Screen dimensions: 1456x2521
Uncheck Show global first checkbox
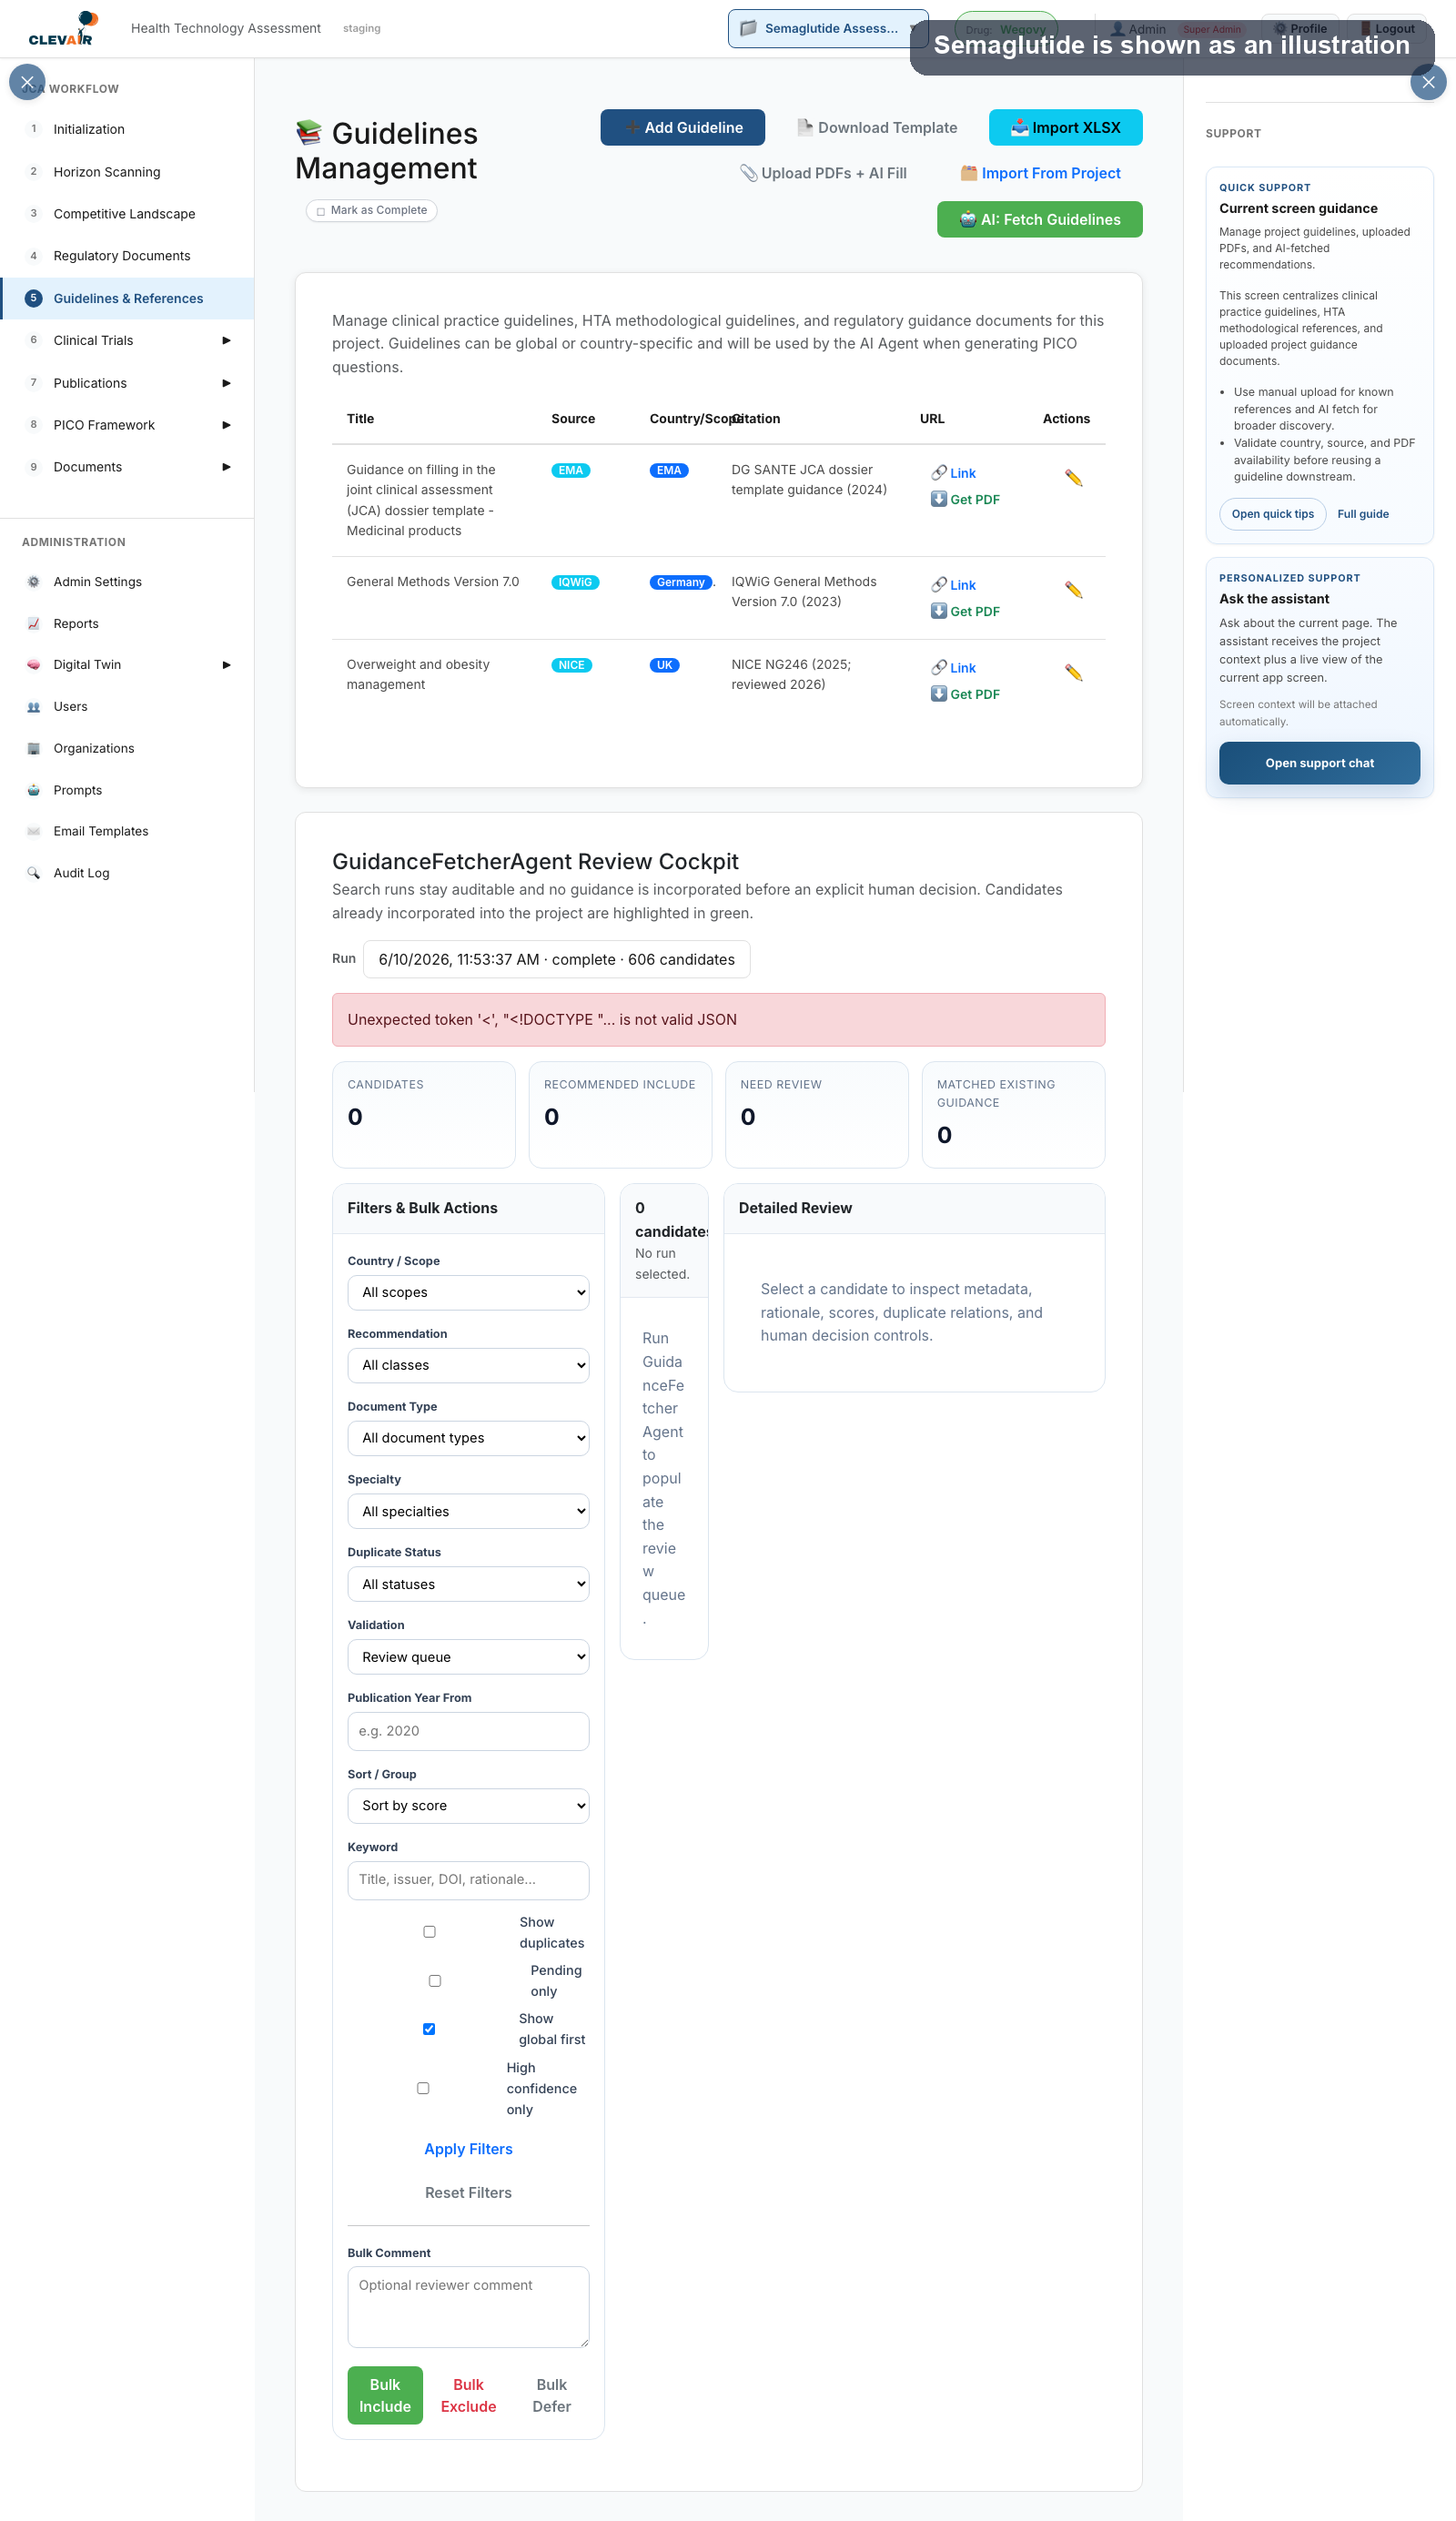click(x=429, y=2029)
